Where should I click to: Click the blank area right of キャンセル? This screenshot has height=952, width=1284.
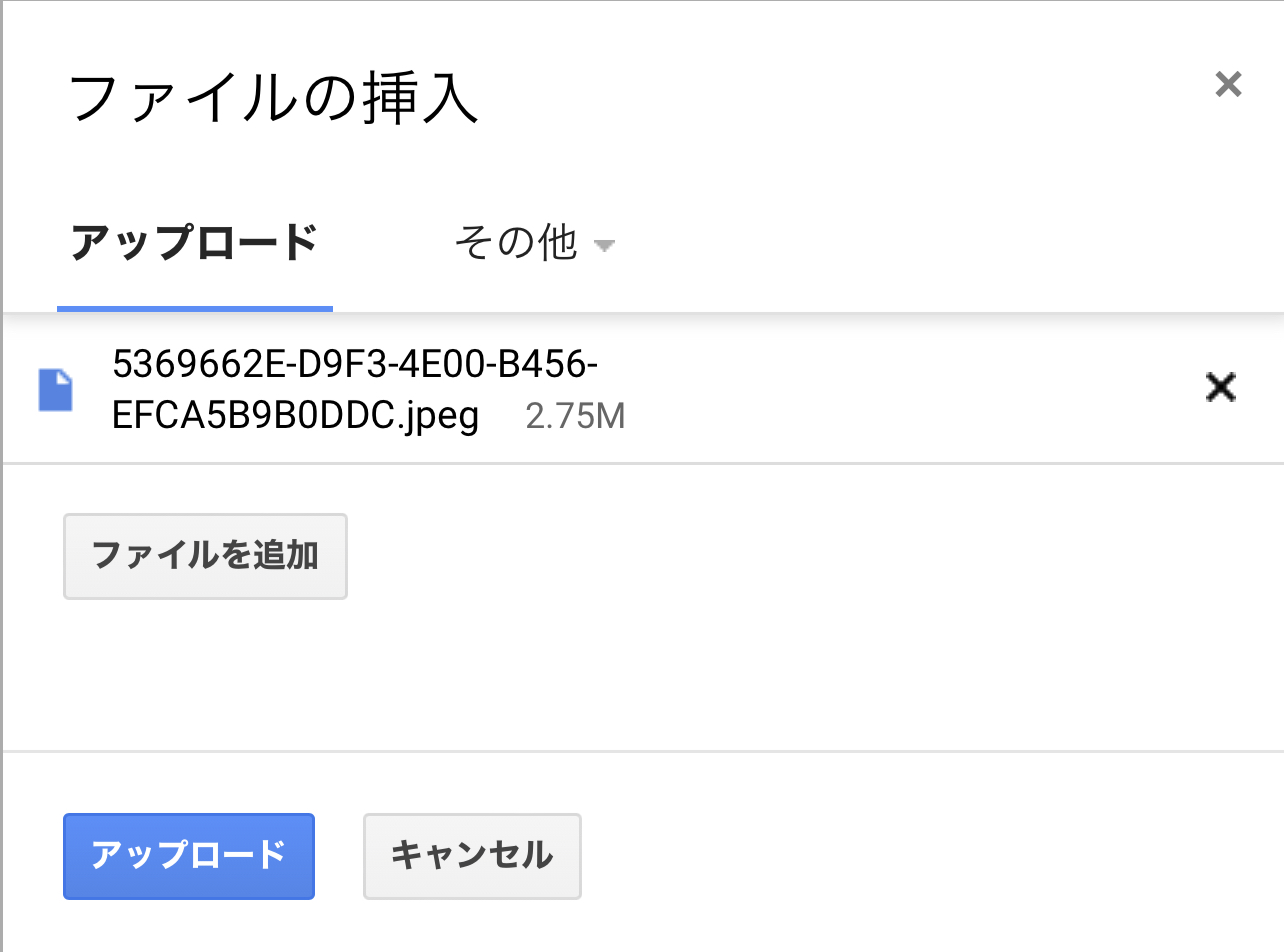click(x=900, y=856)
